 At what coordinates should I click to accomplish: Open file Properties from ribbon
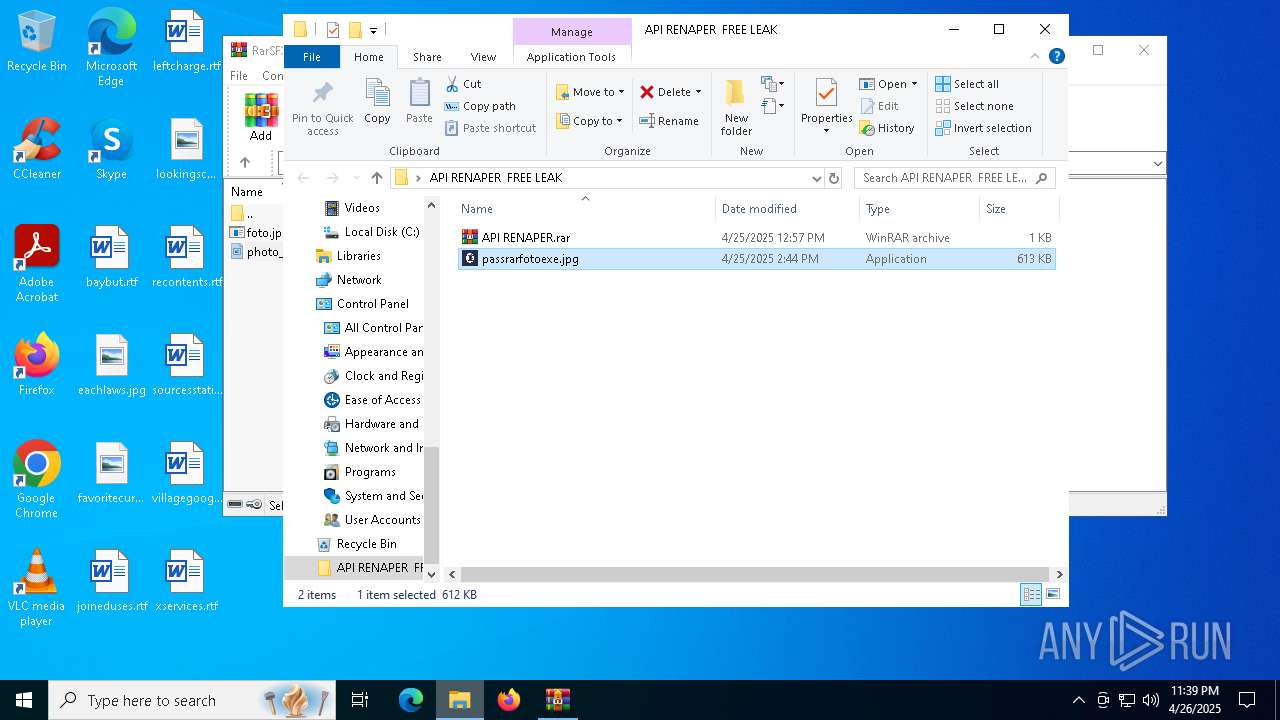point(826,105)
